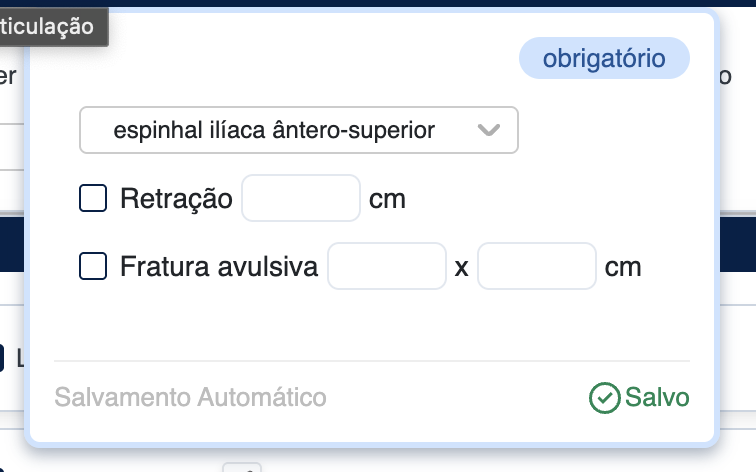
Task: Click the x separator between dimension fields
Action: (x=461, y=268)
